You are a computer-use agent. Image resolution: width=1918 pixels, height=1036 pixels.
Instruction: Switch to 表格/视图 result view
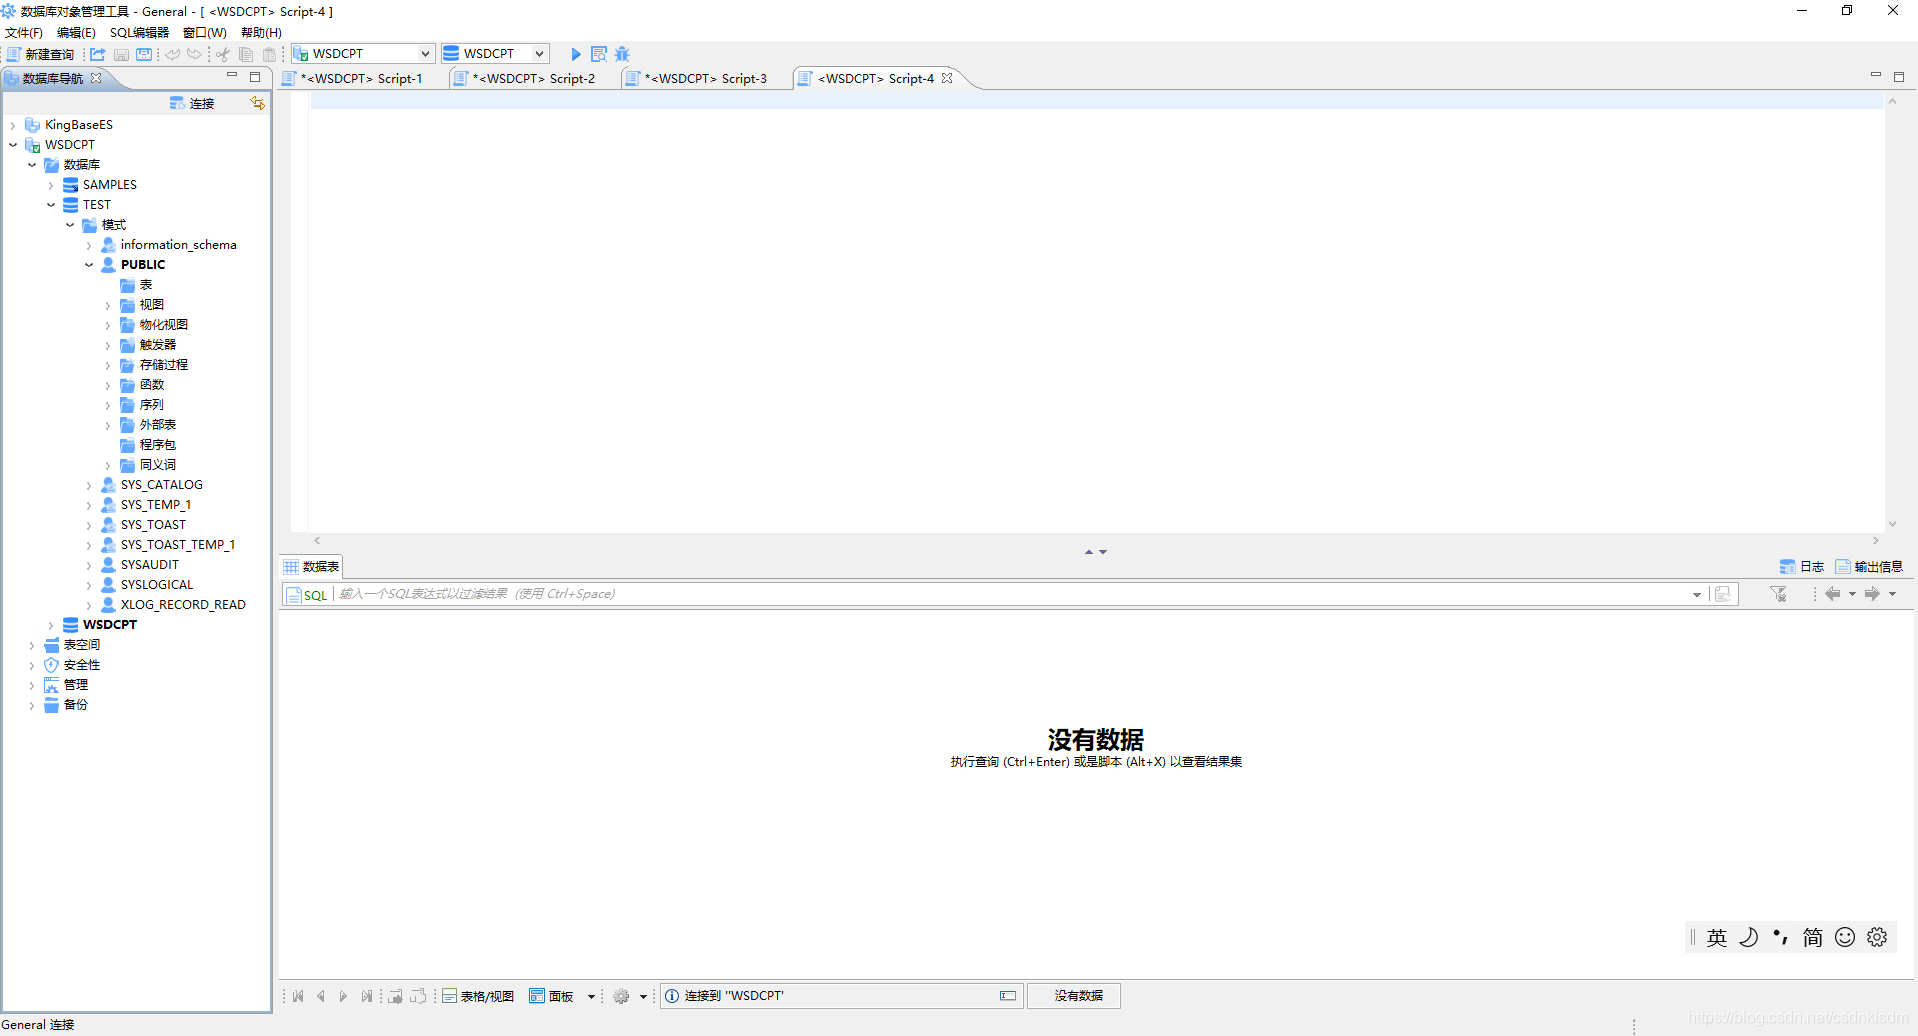click(x=478, y=997)
